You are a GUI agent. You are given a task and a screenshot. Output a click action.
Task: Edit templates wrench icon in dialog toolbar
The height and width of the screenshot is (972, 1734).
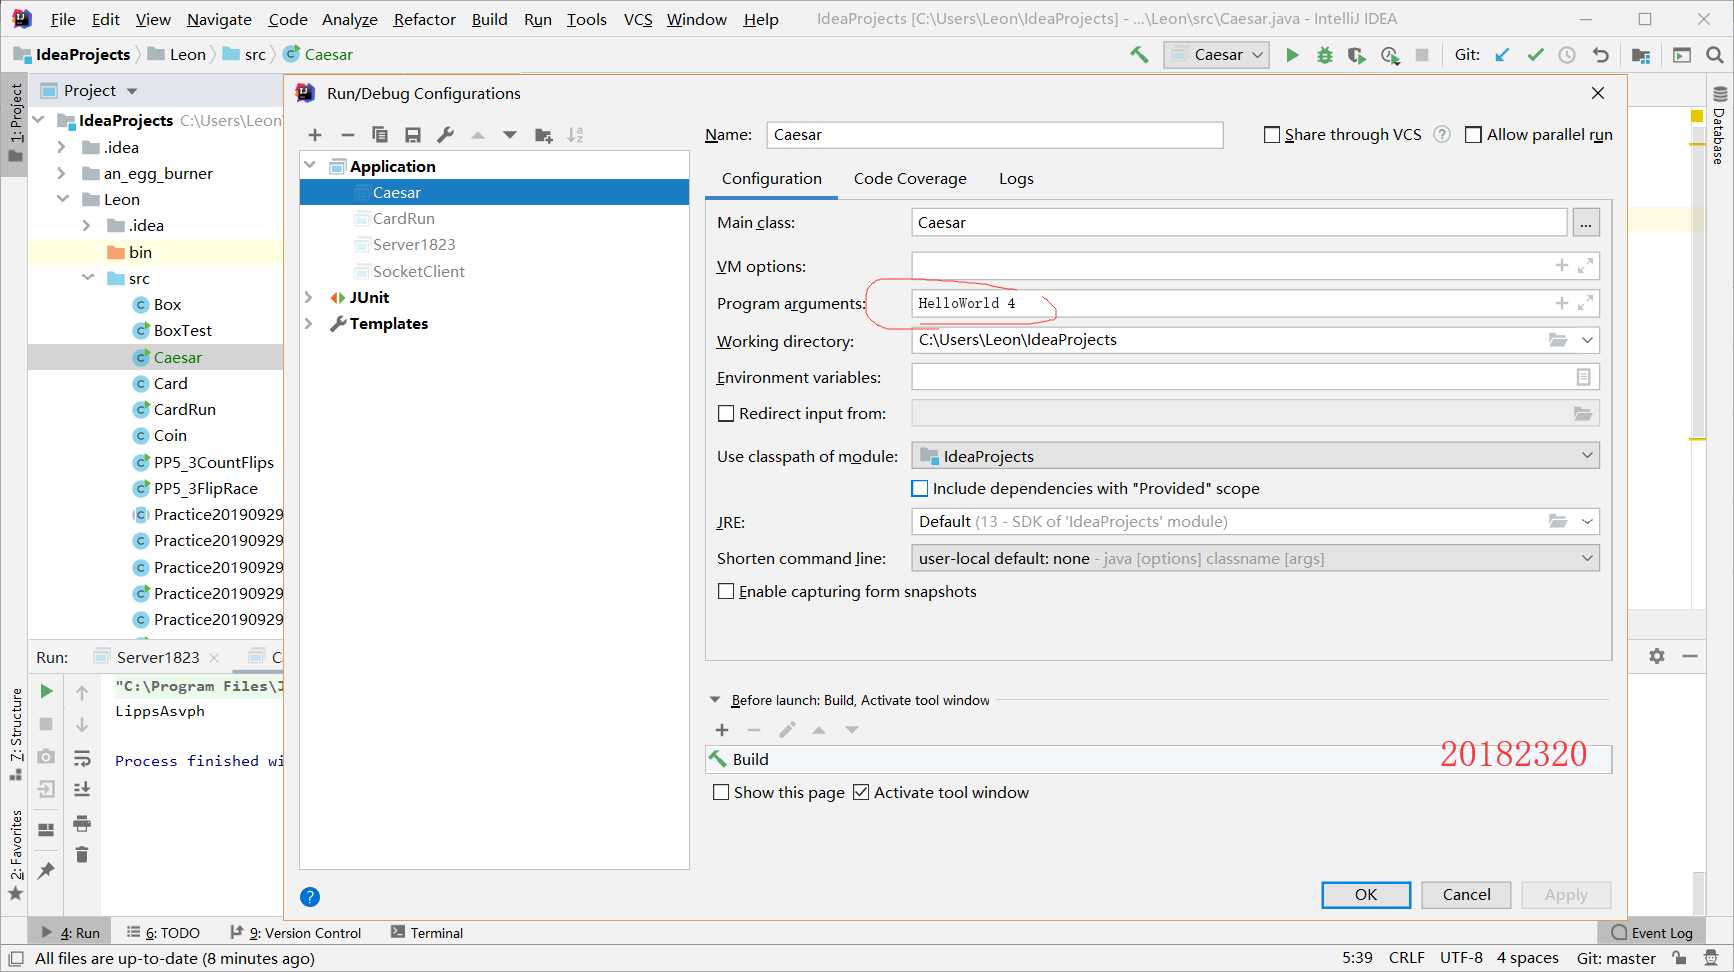click(x=445, y=135)
